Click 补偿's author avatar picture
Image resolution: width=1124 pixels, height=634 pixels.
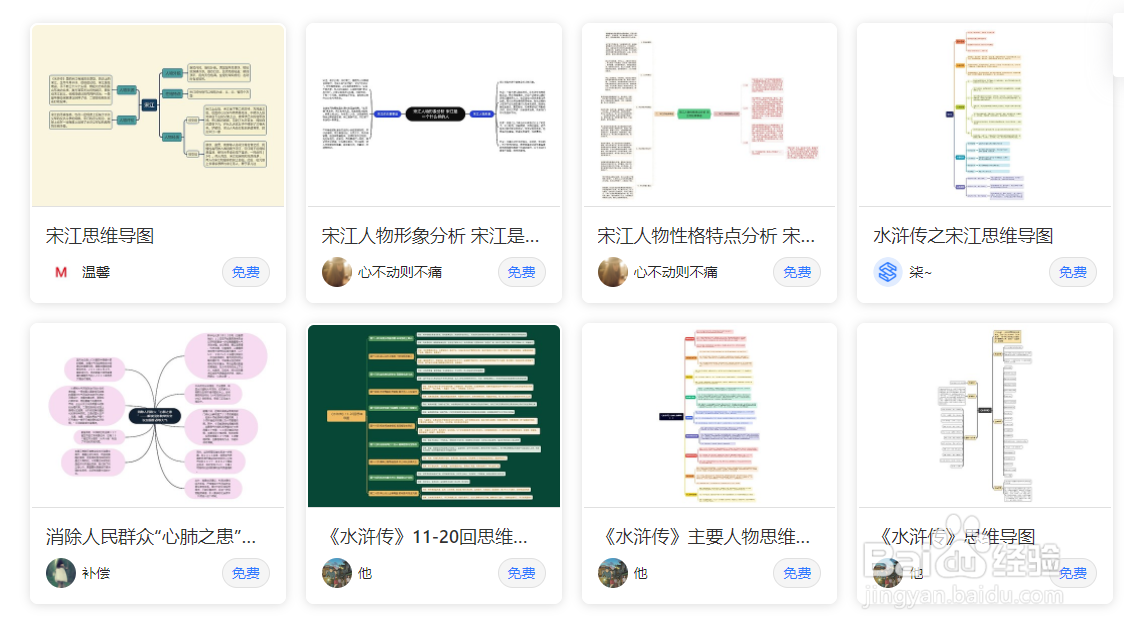pos(62,573)
